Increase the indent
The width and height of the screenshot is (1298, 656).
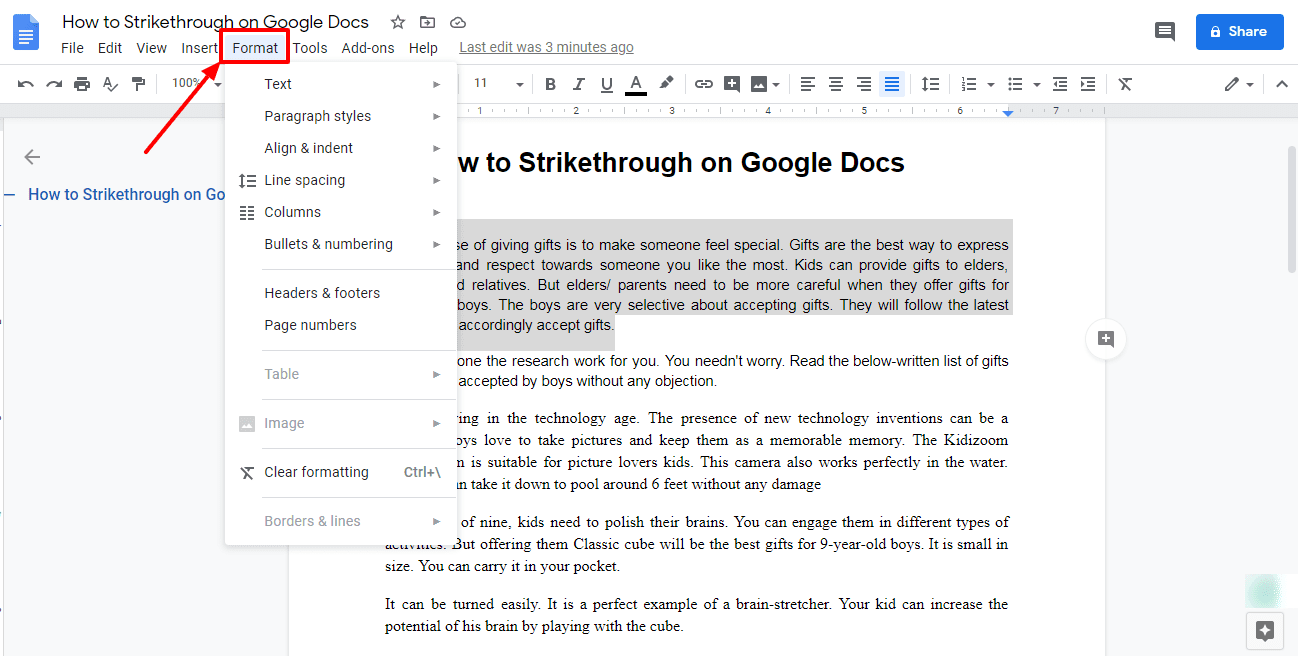click(x=1088, y=84)
